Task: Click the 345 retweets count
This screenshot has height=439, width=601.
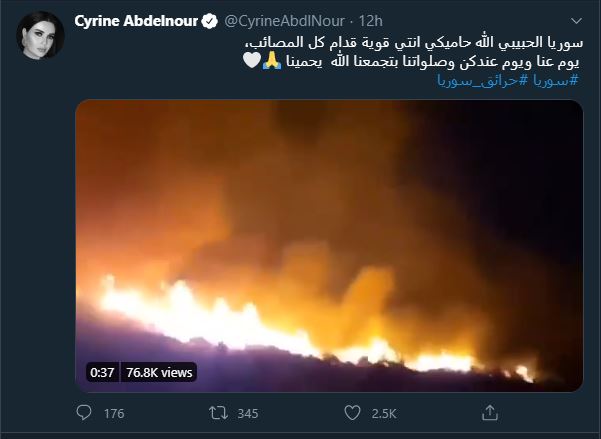Action: pyautogui.click(x=248, y=413)
